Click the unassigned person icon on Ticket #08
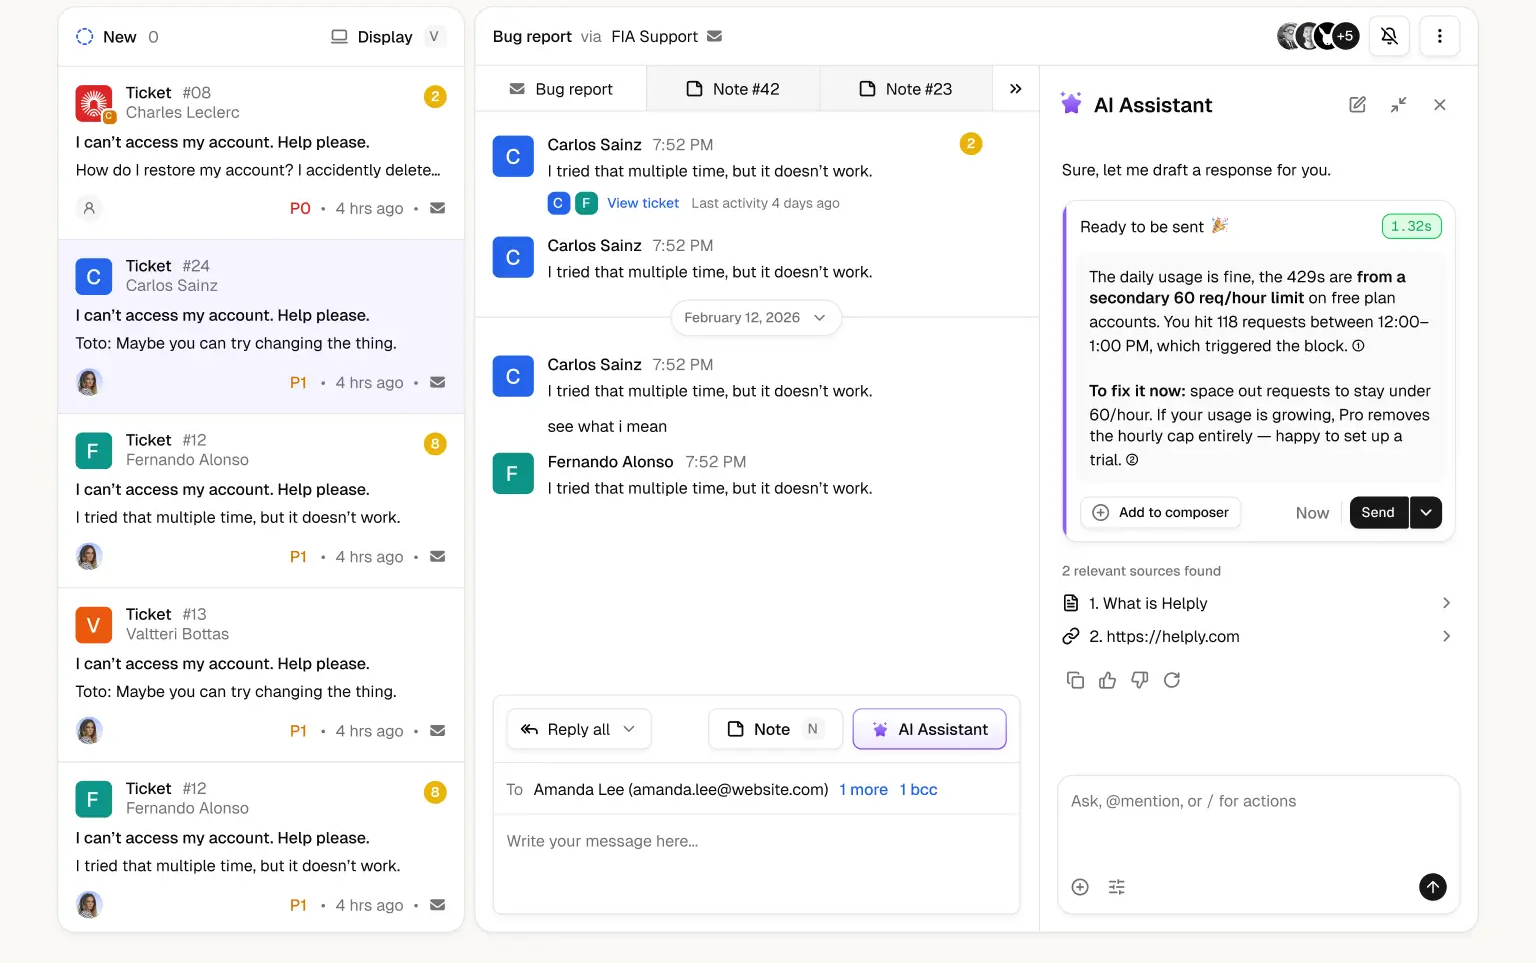This screenshot has width=1536, height=963. 89,208
